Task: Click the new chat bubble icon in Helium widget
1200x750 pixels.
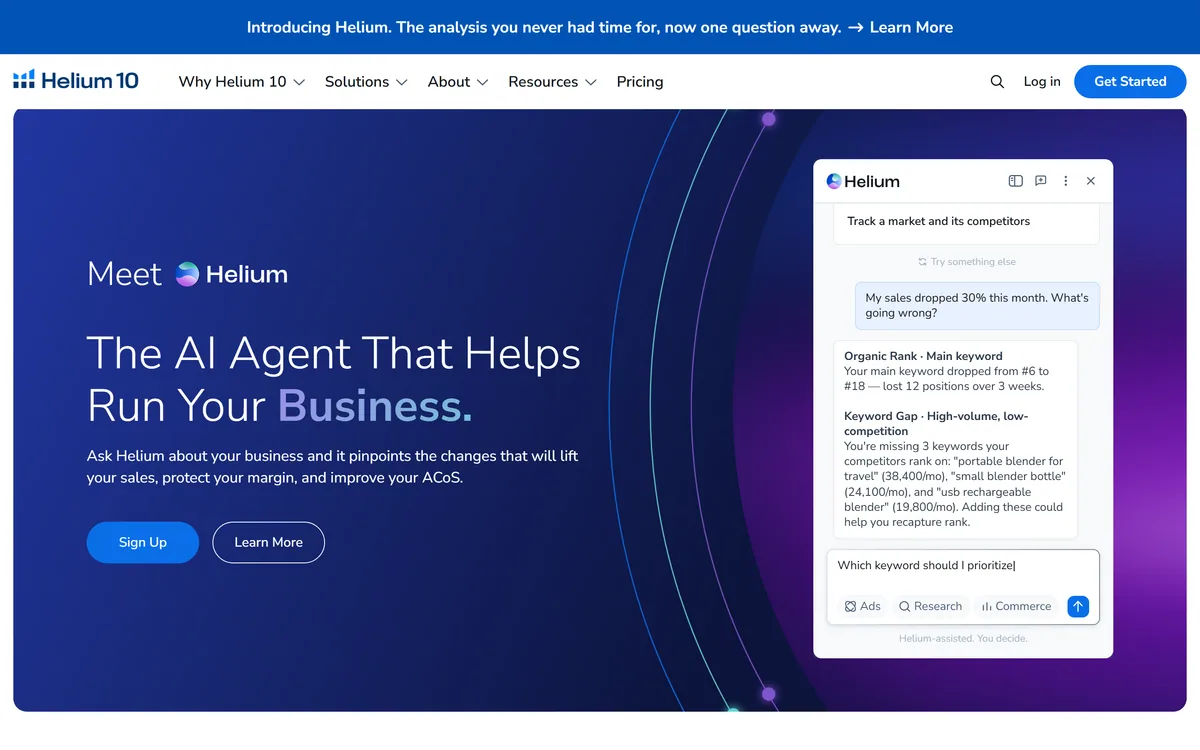Action: [1040, 181]
